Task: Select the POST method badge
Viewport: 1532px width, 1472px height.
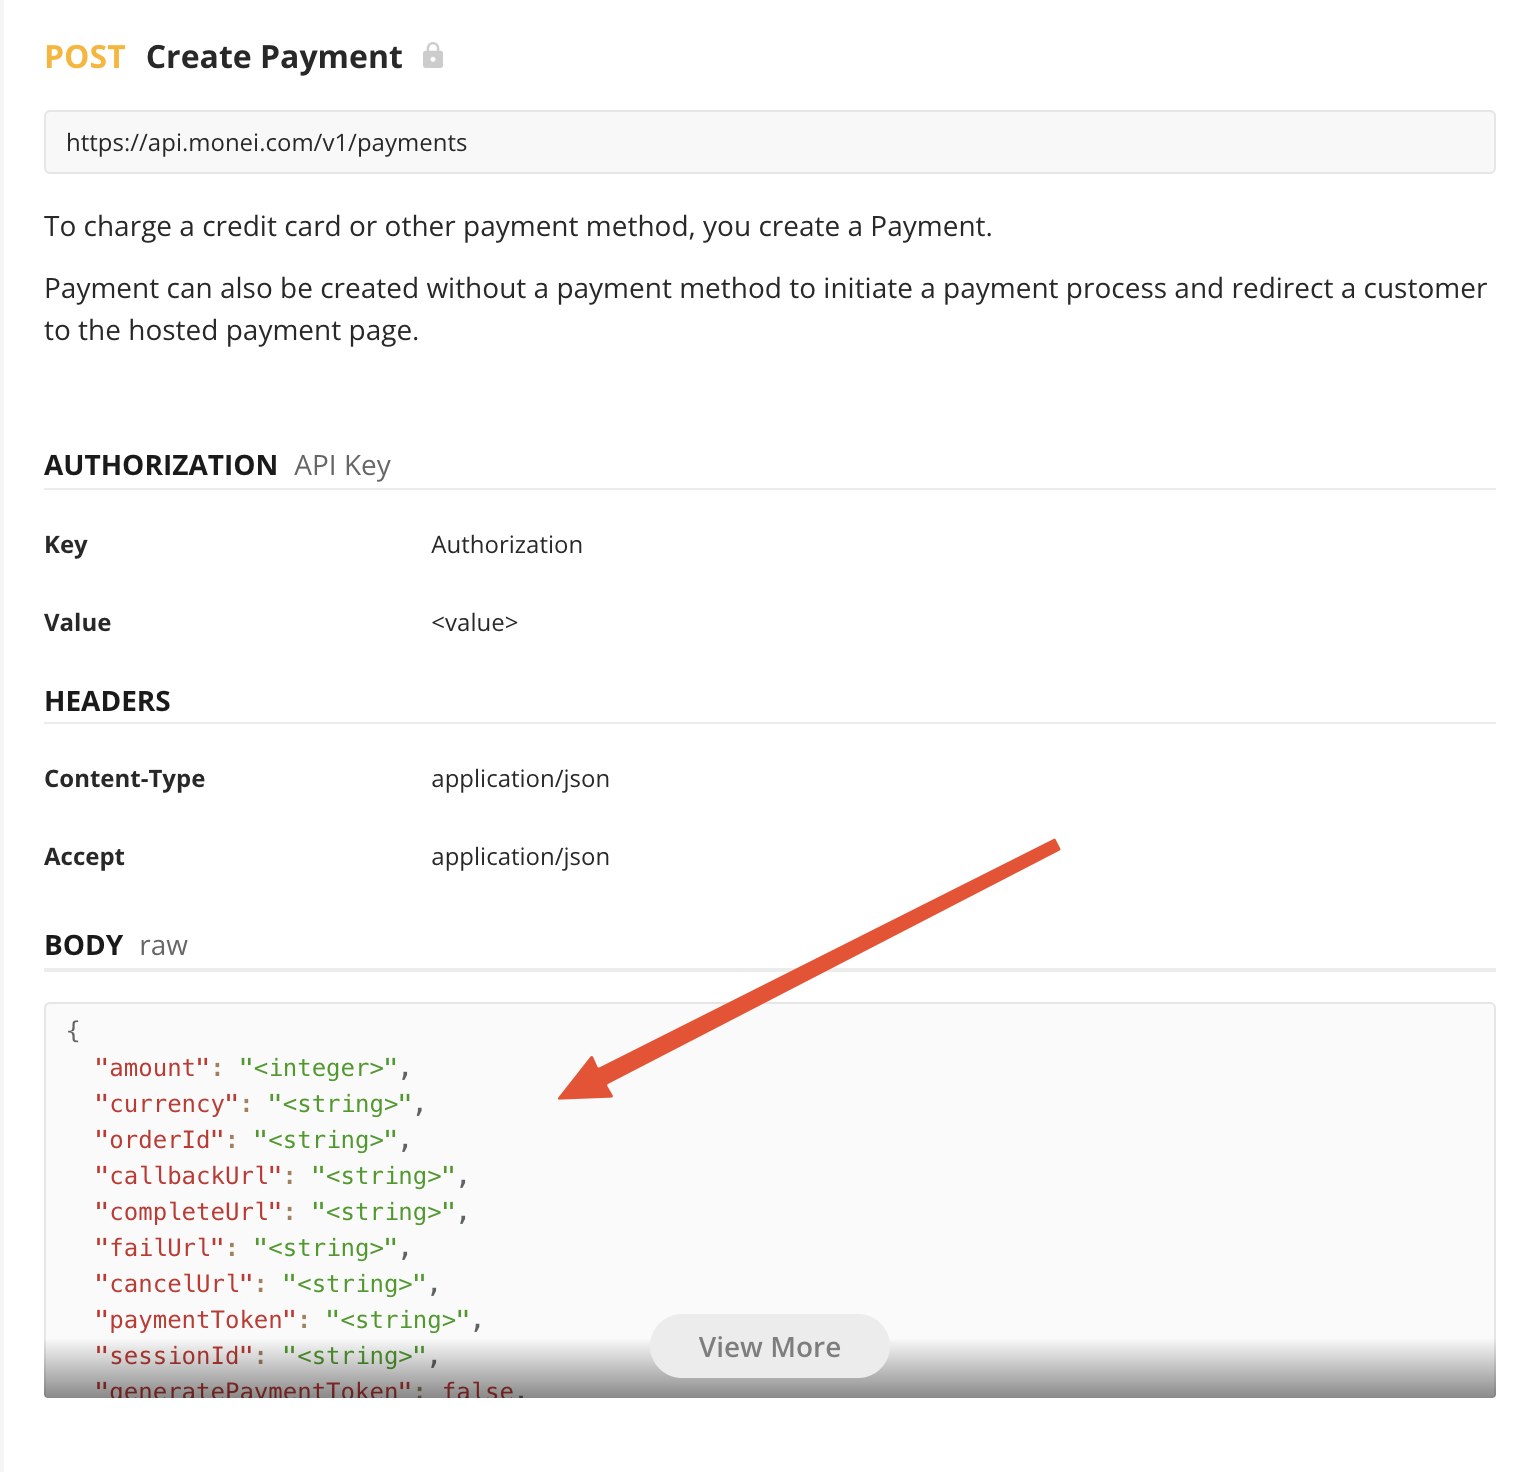Action: coord(85,57)
